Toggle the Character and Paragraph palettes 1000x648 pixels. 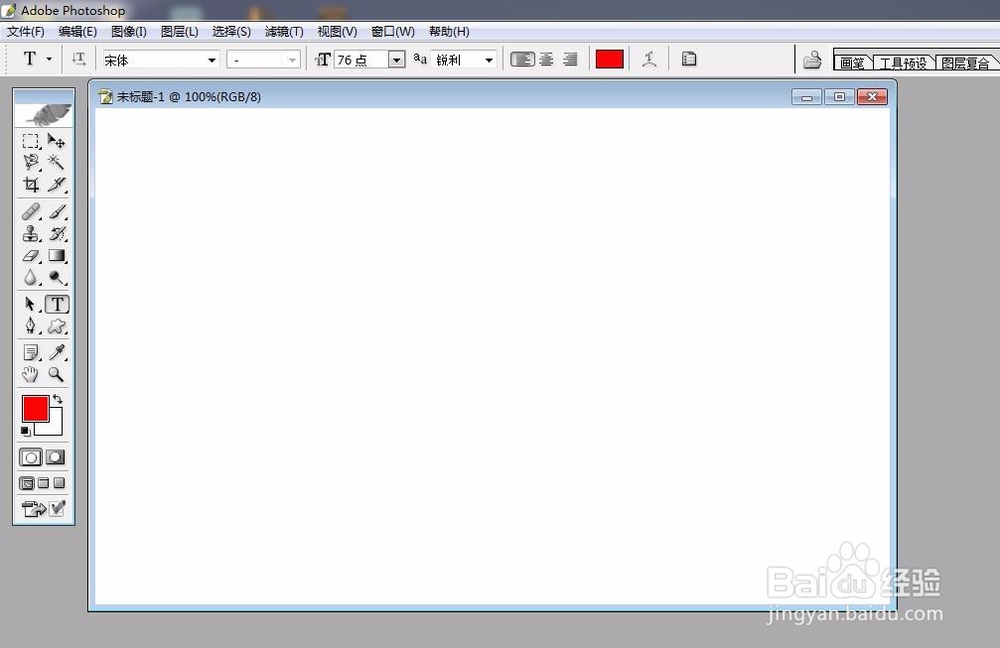pos(689,59)
